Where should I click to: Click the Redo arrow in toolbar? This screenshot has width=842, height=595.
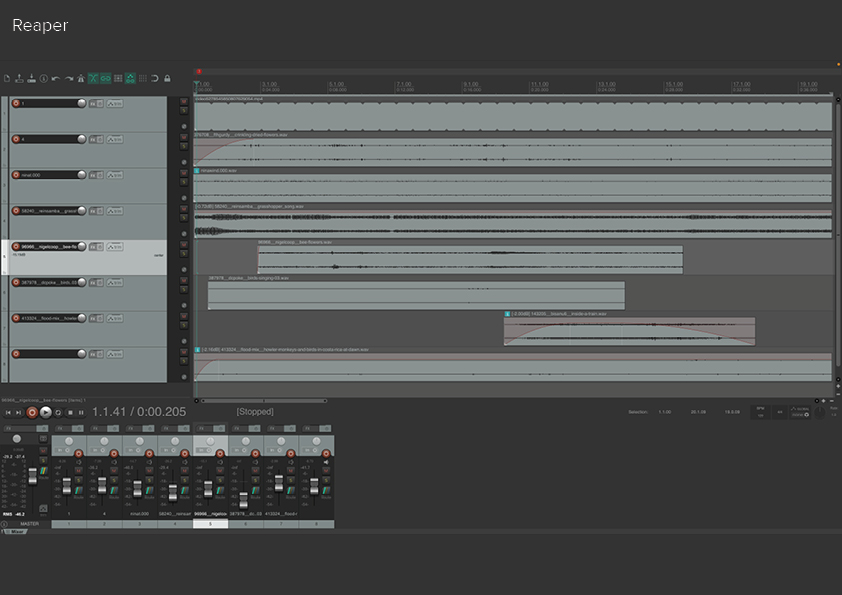(69, 78)
